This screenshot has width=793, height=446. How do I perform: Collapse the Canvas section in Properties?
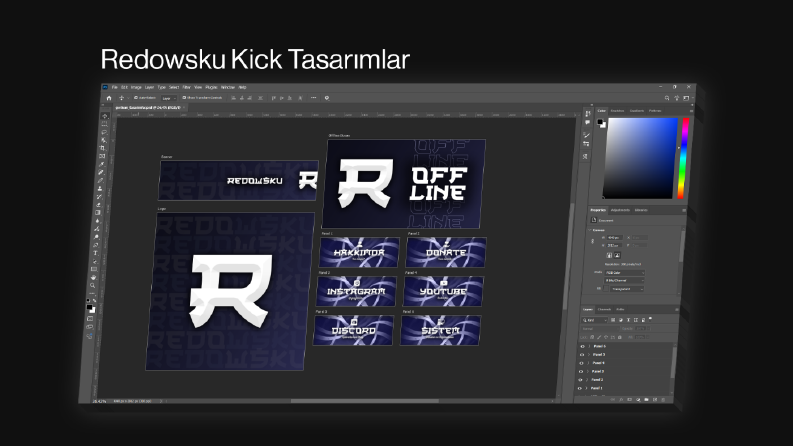click(590, 230)
